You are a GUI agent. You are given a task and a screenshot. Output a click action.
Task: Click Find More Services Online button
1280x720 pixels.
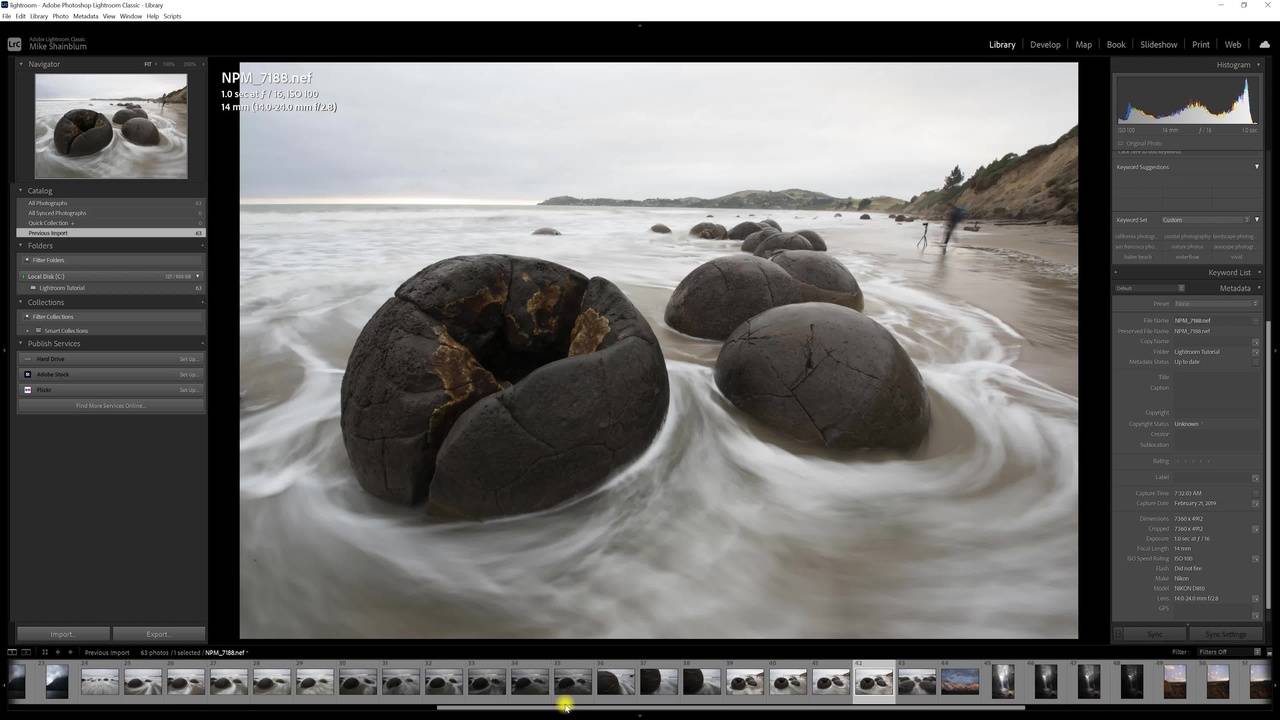tap(110, 406)
